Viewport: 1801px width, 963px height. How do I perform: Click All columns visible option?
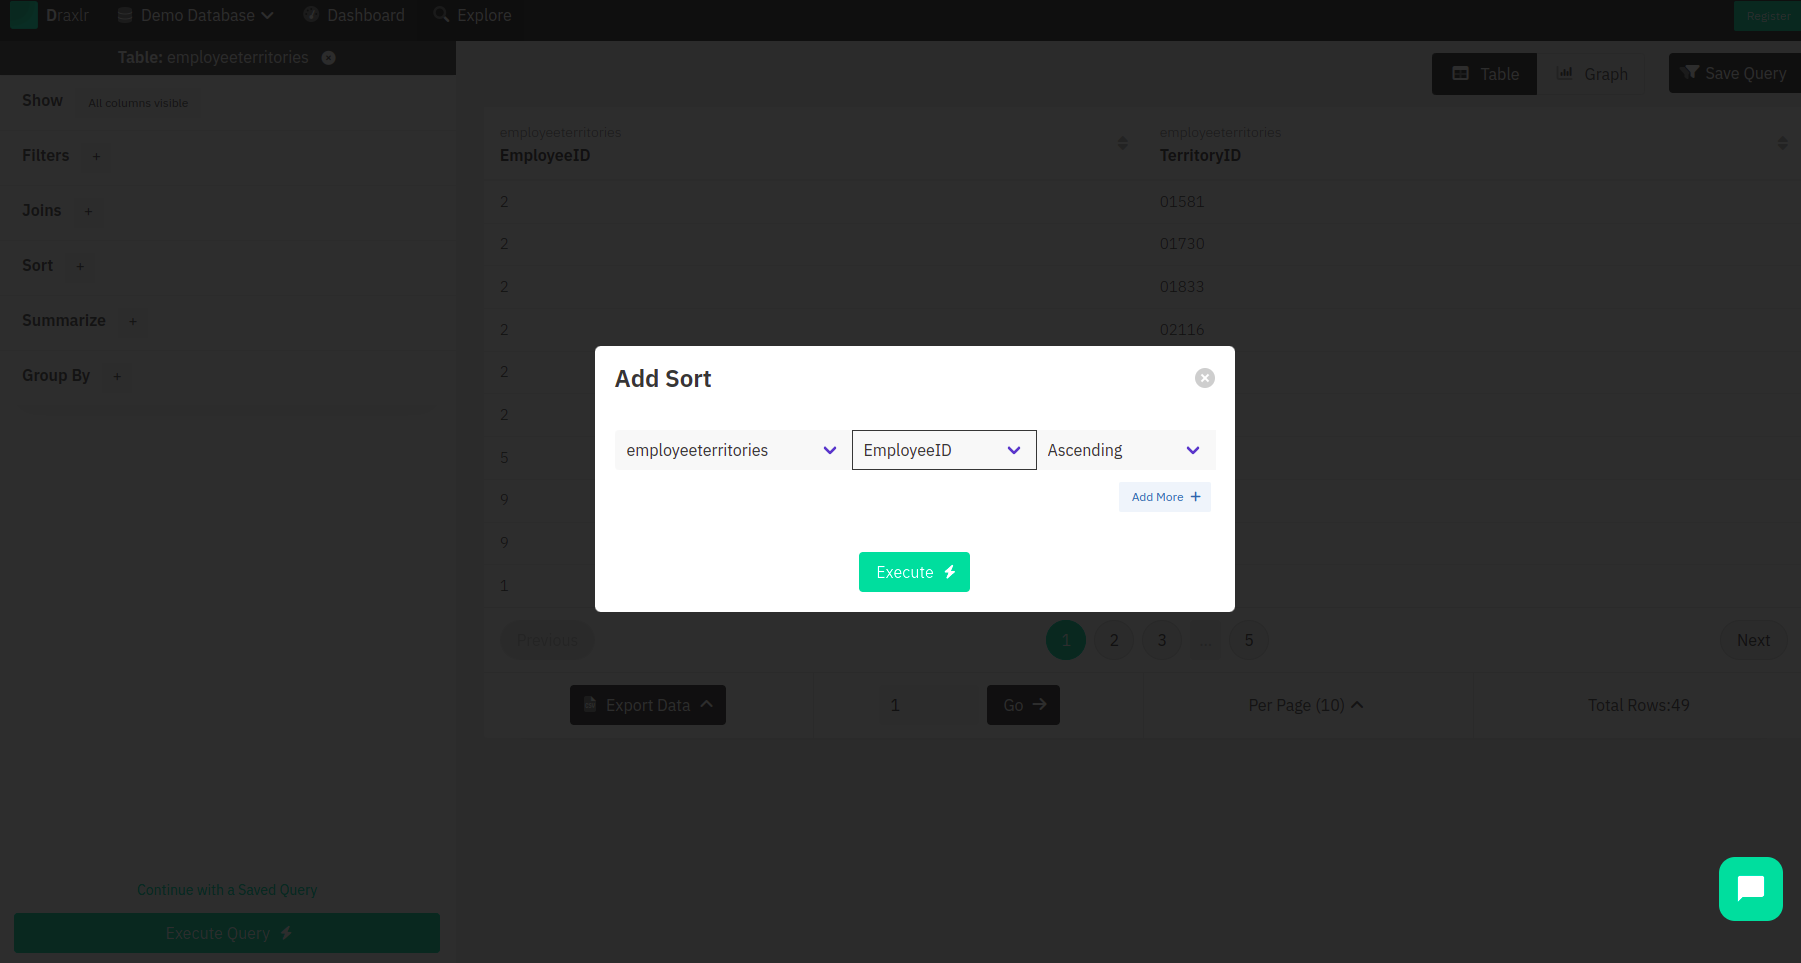138,103
